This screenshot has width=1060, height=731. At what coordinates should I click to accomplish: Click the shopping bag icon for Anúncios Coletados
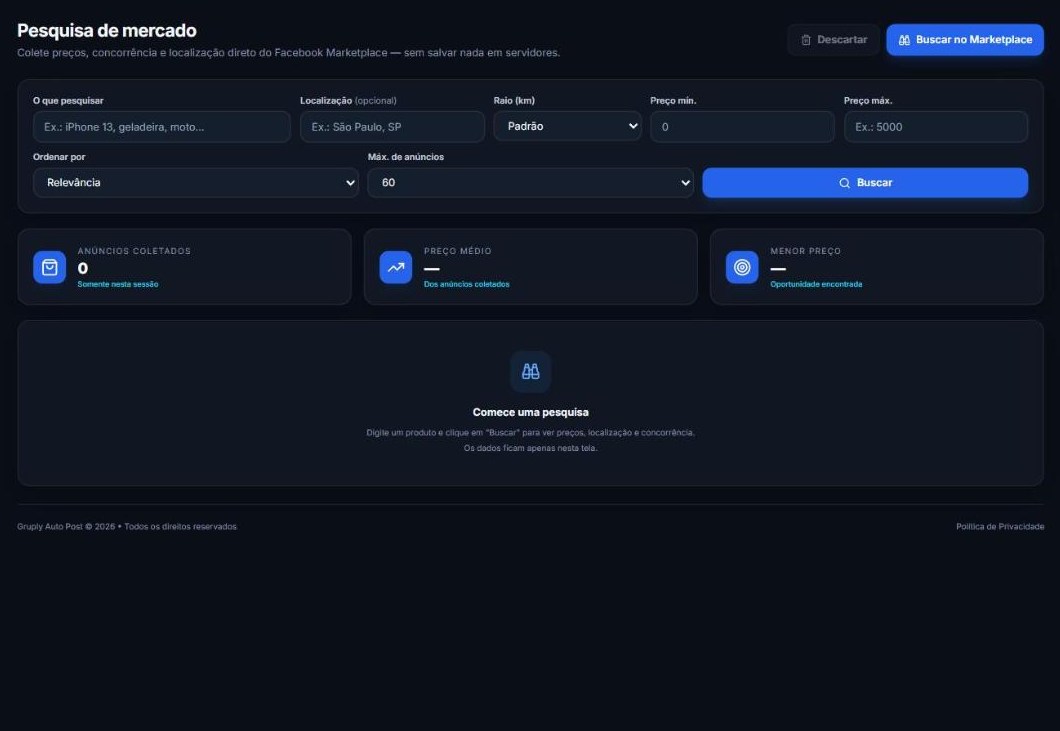(49, 267)
